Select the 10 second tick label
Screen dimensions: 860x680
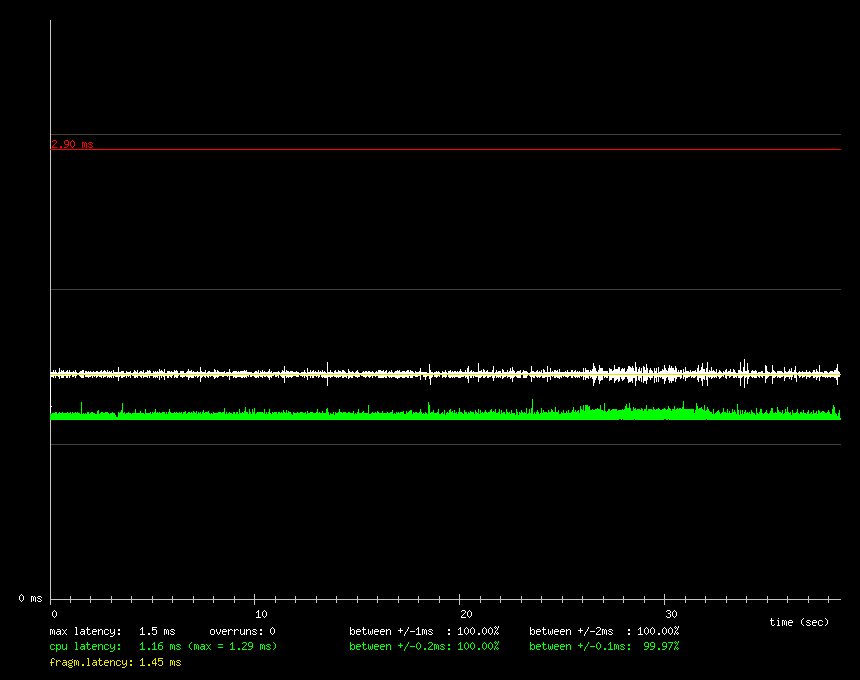point(261,614)
